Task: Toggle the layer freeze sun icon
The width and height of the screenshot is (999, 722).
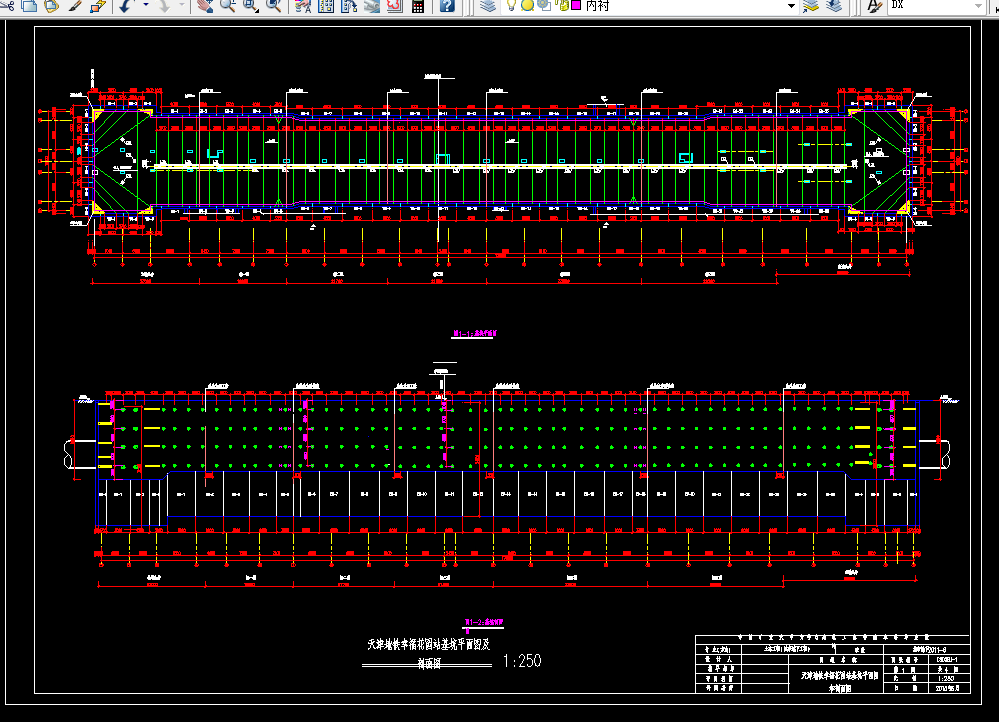Action: pyautogui.click(x=528, y=6)
